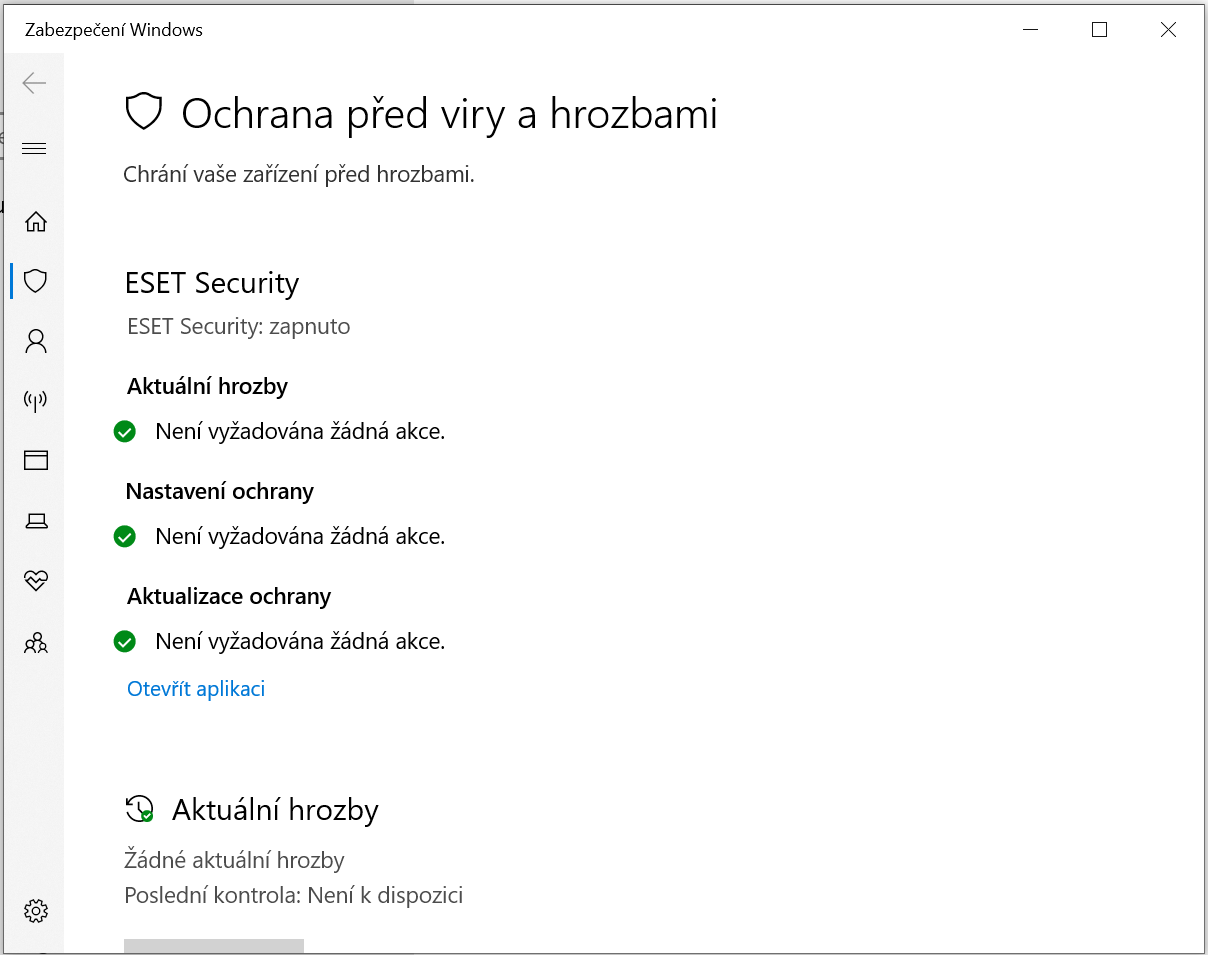1208x955 pixels.
Task: Click the scan history icon beside 'Aktuální hrozby'
Action: tap(140, 809)
